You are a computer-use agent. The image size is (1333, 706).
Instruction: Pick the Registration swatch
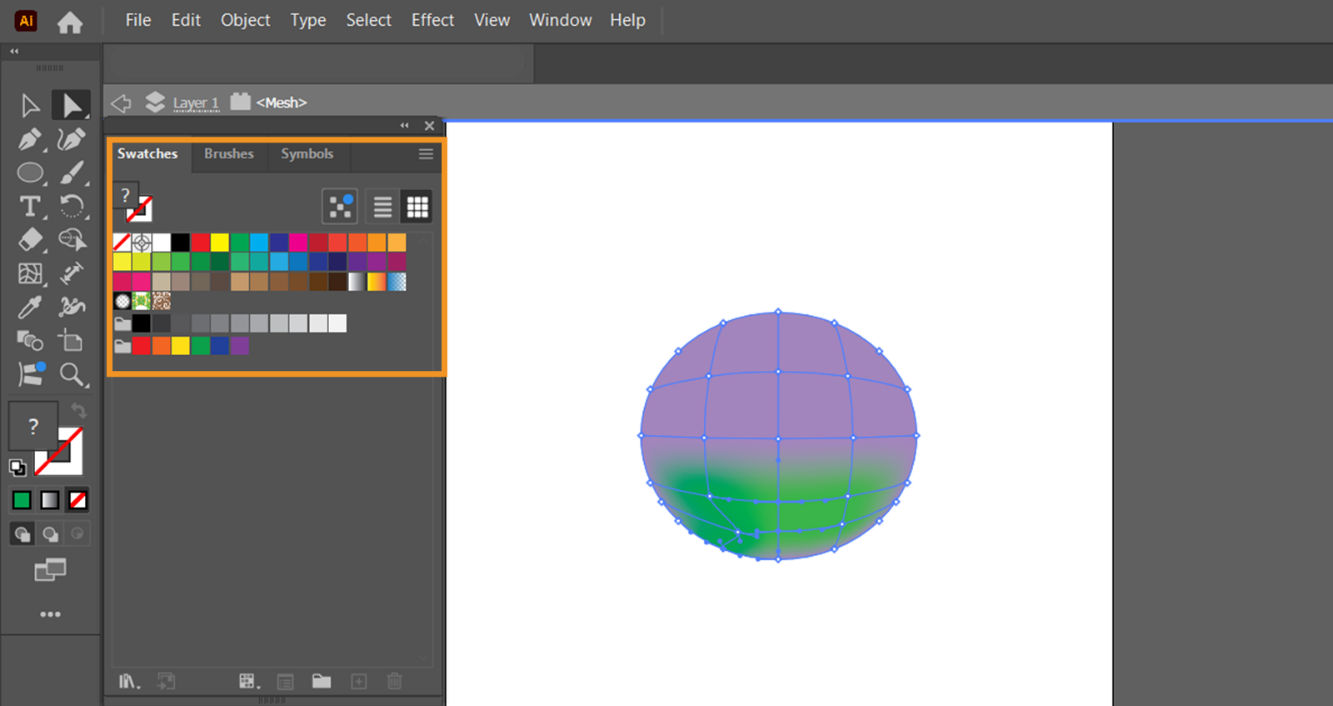142,242
